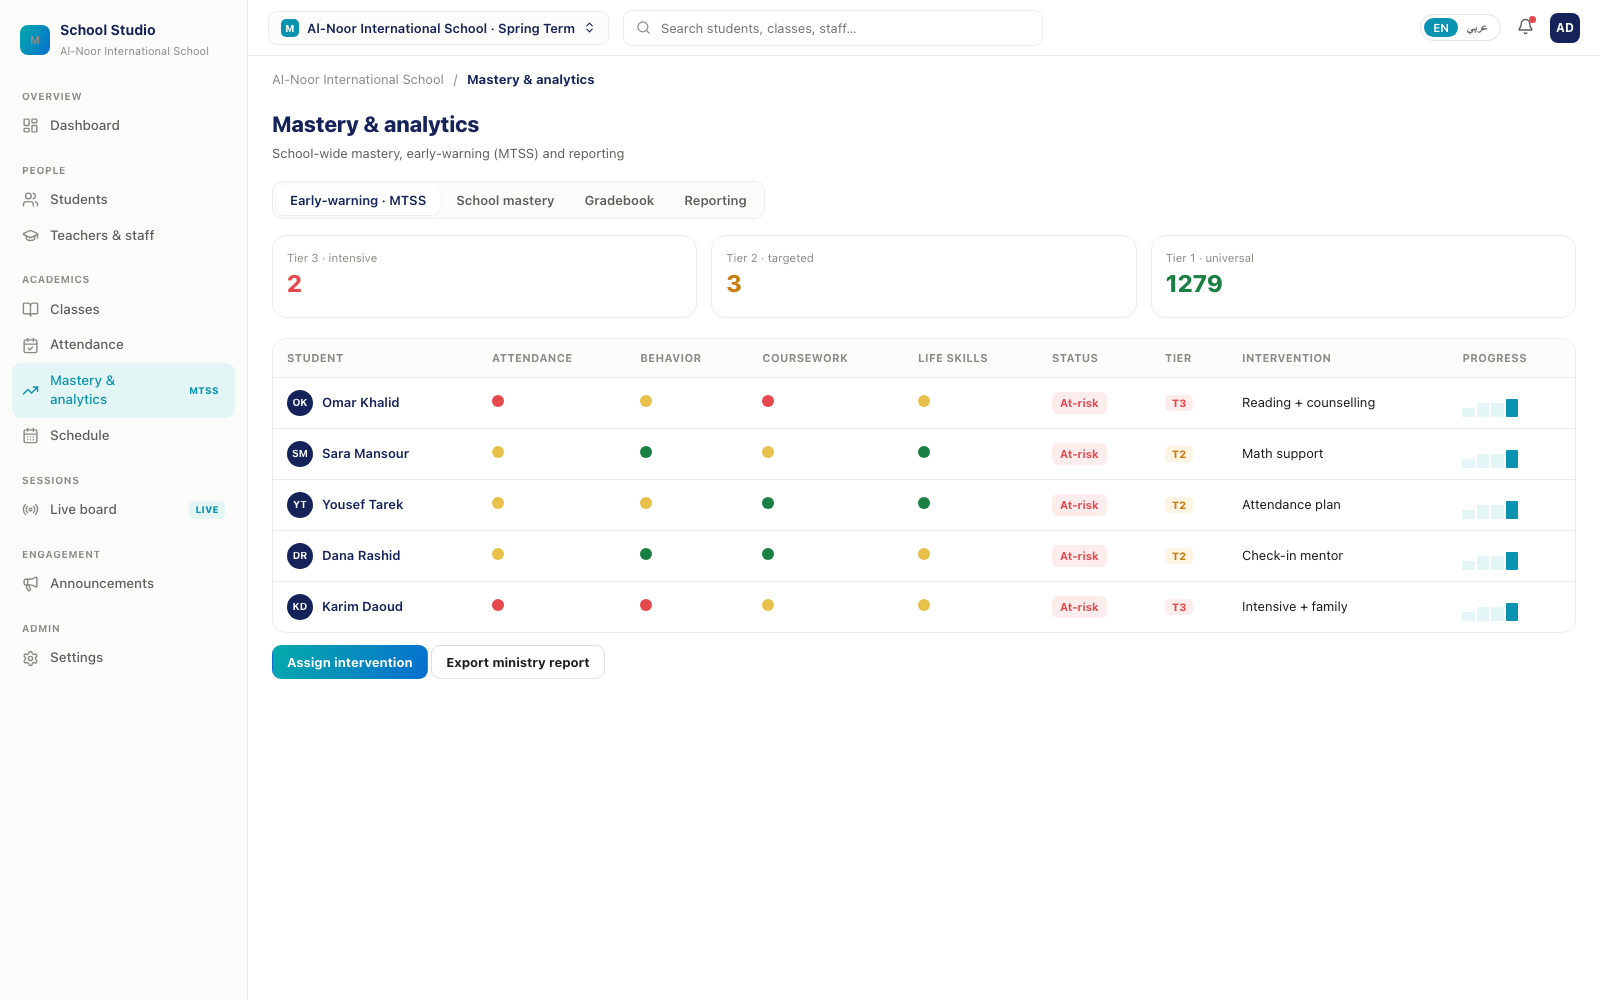Click Yousef Tarek's At-risk status badge
1600x1000 pixels.
click(1079, 505)
